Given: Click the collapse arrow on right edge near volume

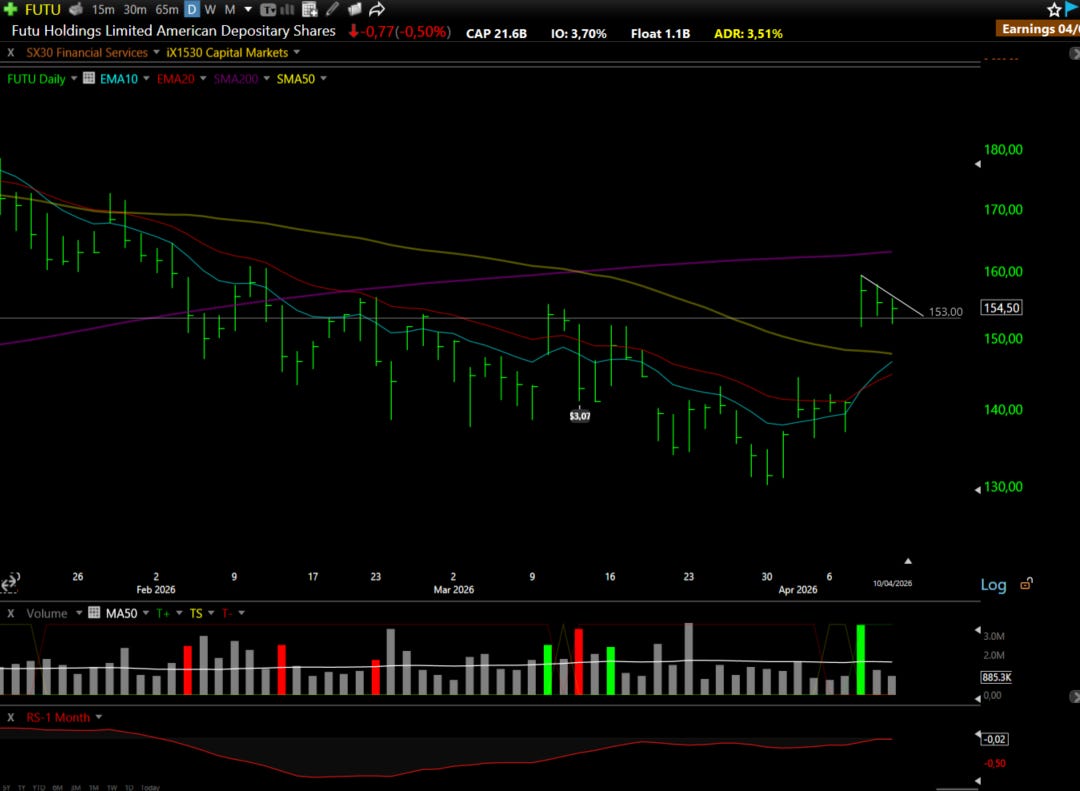Looking at the screenshot, I should coord(1074,697).
